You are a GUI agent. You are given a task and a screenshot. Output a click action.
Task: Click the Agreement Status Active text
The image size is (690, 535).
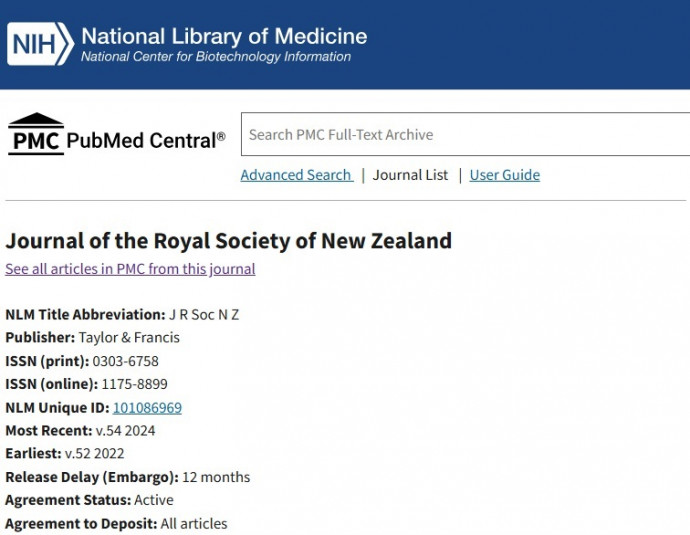pyautogui.click(x=153, y=500)
